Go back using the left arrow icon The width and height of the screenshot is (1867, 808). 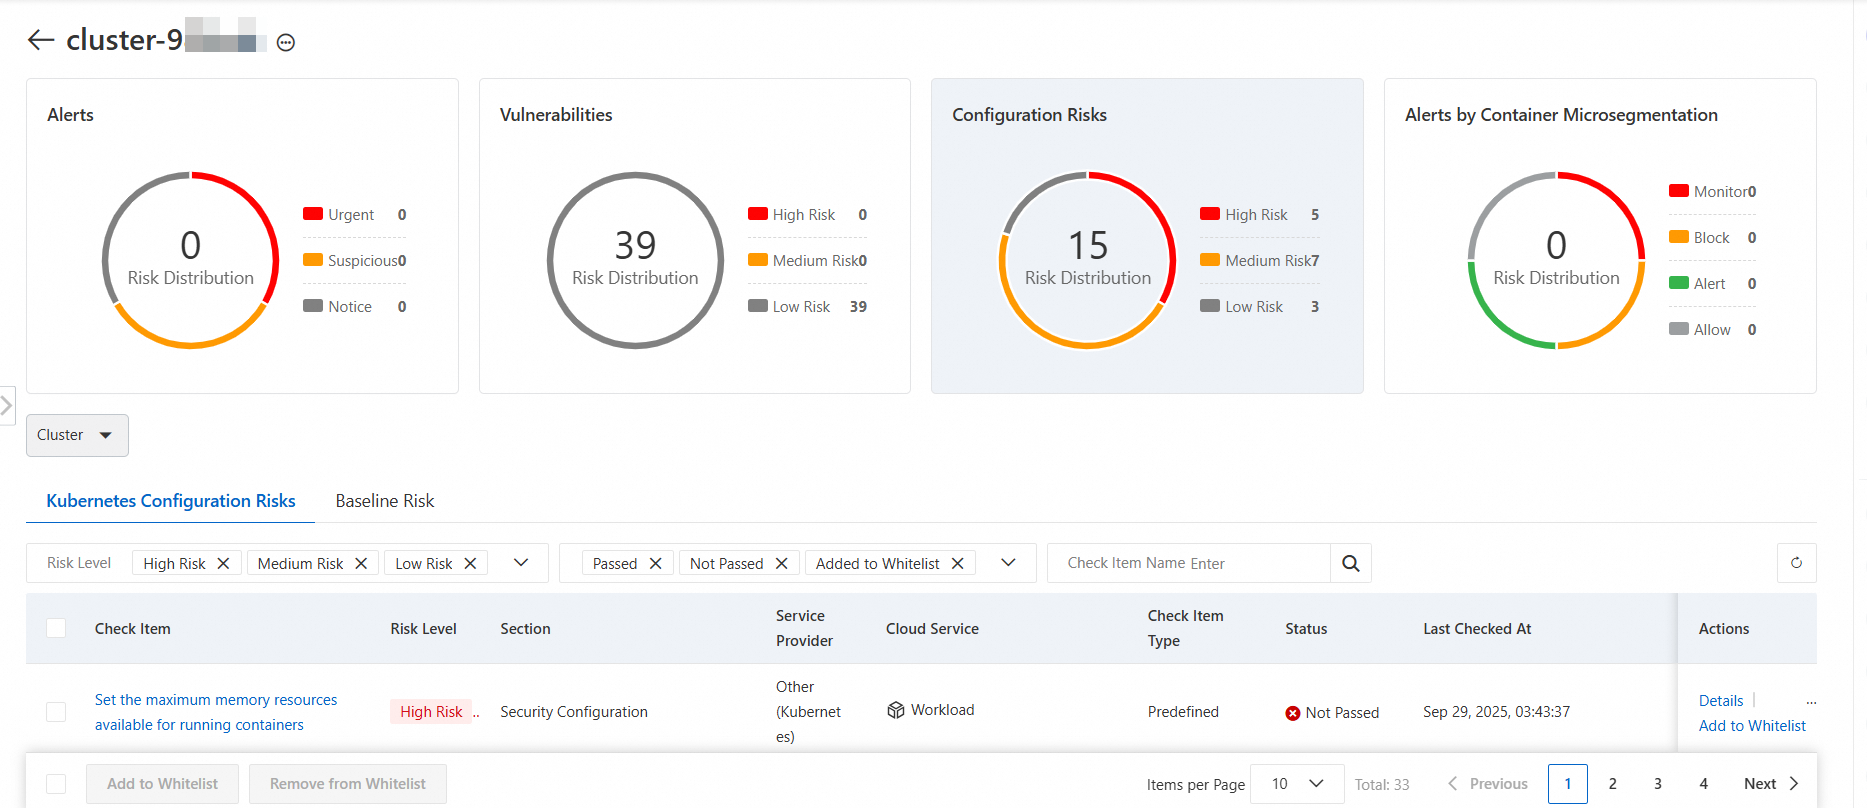coord(41,40)
